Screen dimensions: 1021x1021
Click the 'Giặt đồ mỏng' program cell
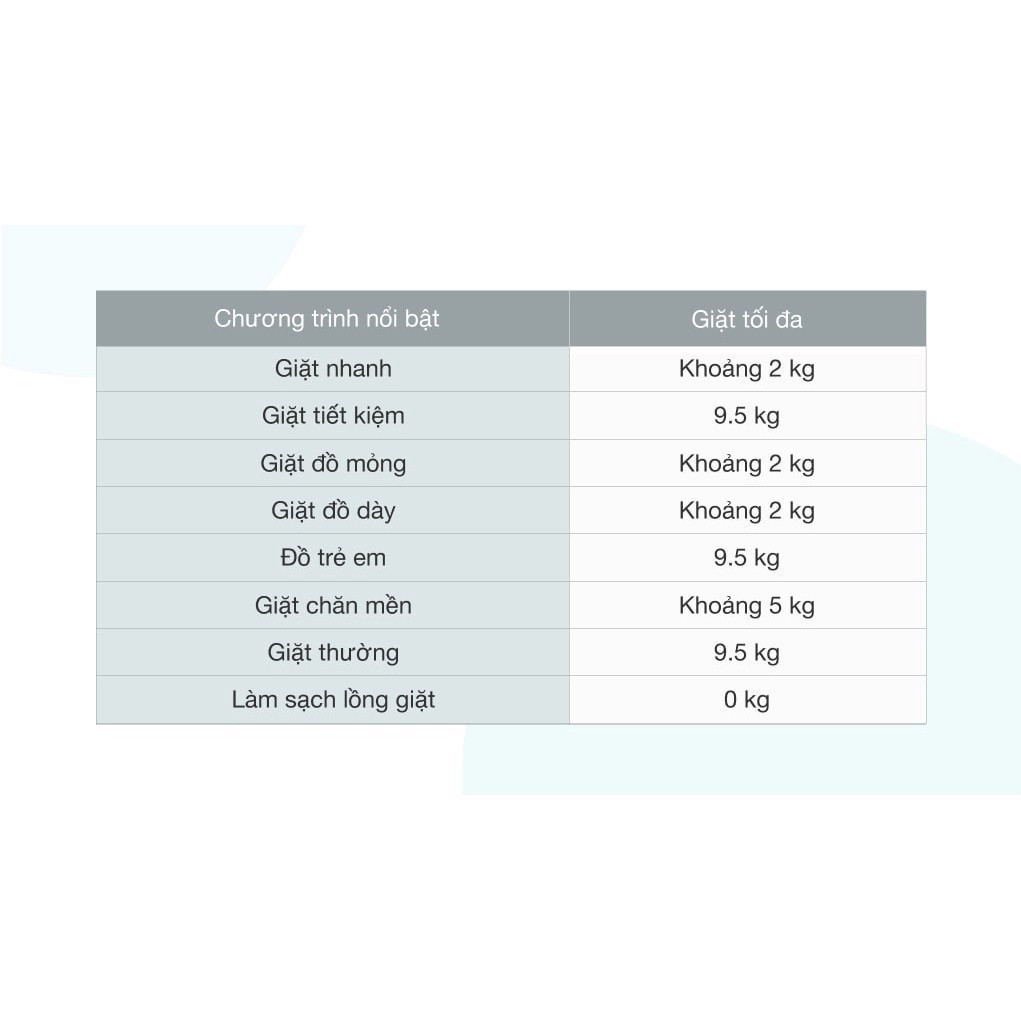click(x=333, y=463)
